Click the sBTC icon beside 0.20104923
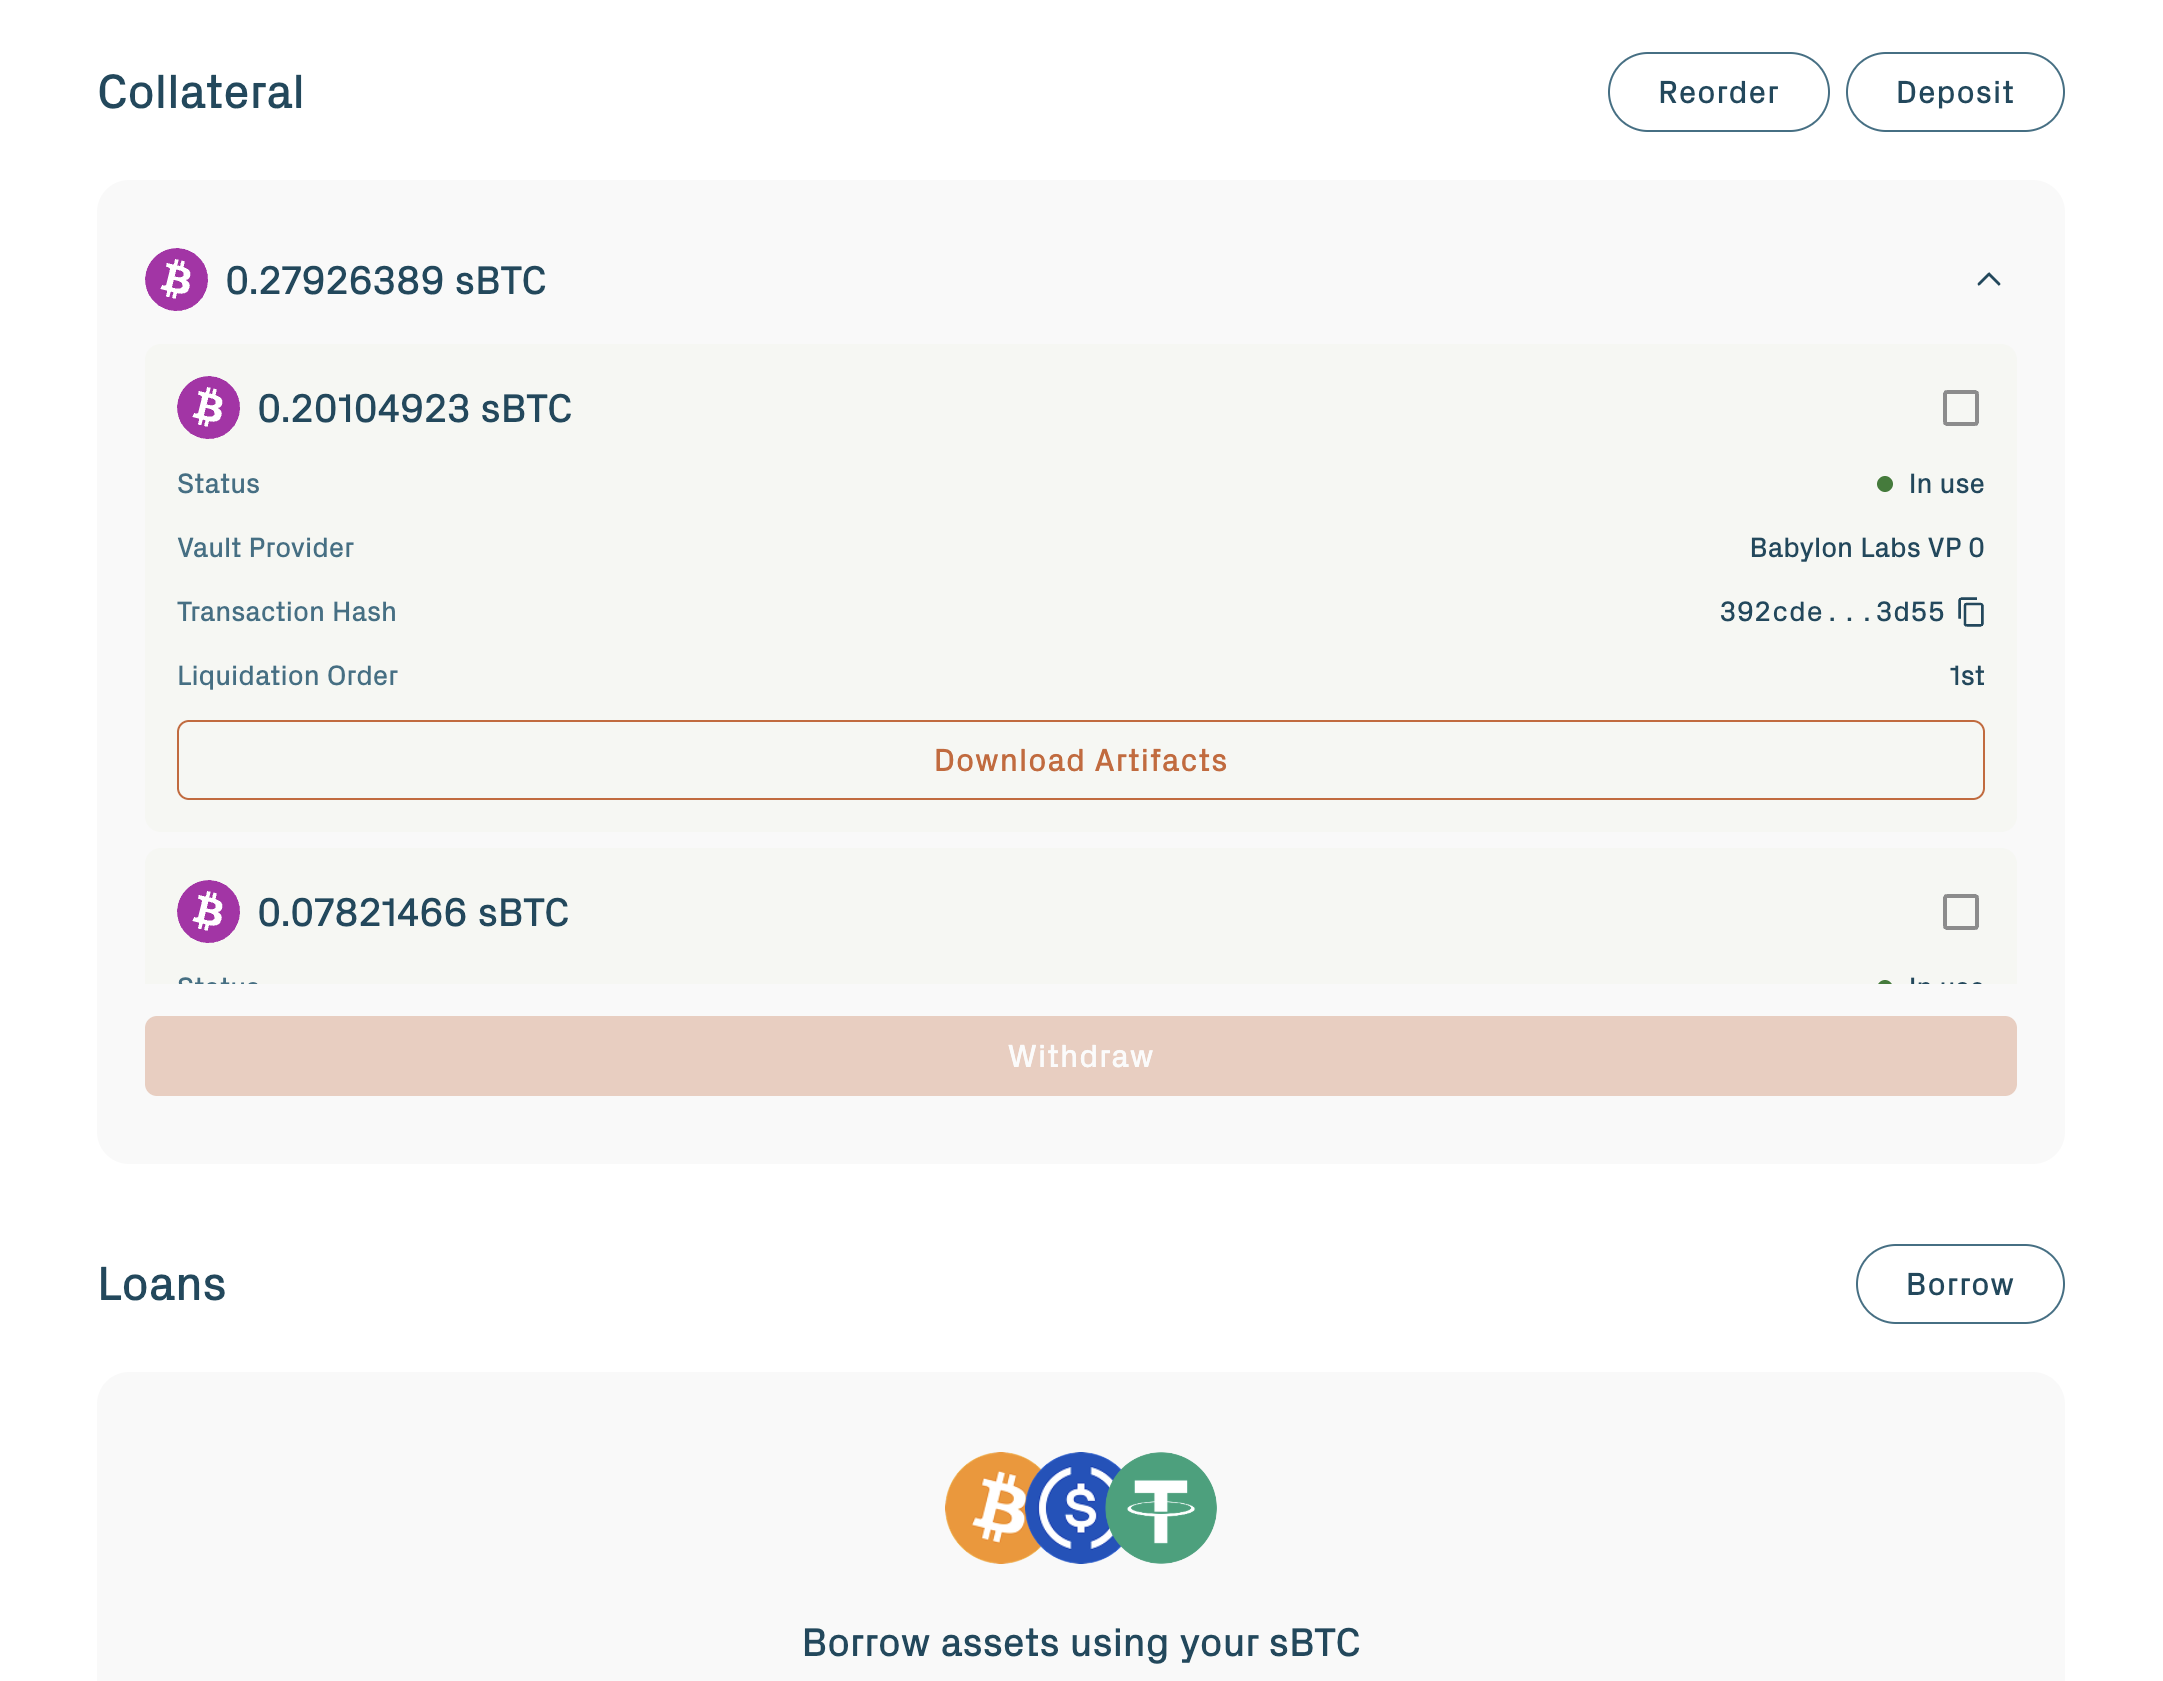Image resolution: width=2163 pixels, height=1681 pixels. tap(208, 408)
